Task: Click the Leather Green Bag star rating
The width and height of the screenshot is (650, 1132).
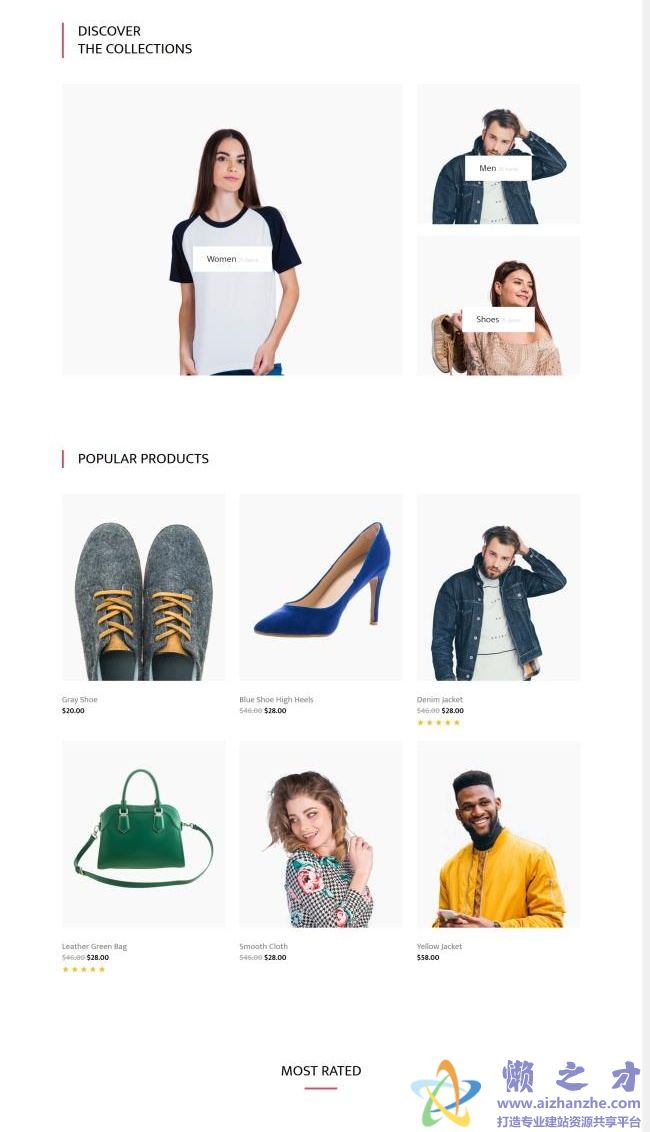Action: tap(84, 970)
